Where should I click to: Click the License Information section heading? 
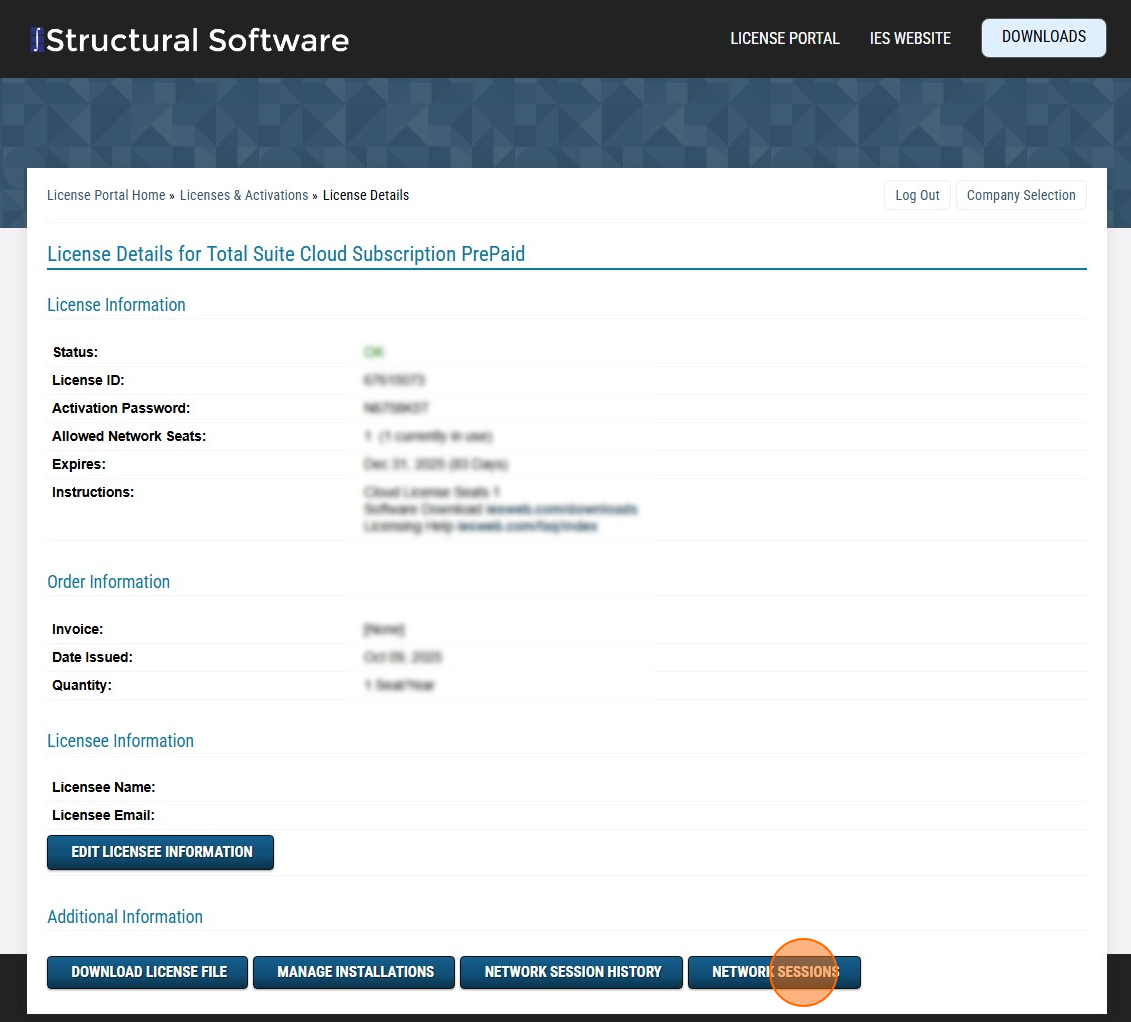pyautogui.click(x=116, y=305)
